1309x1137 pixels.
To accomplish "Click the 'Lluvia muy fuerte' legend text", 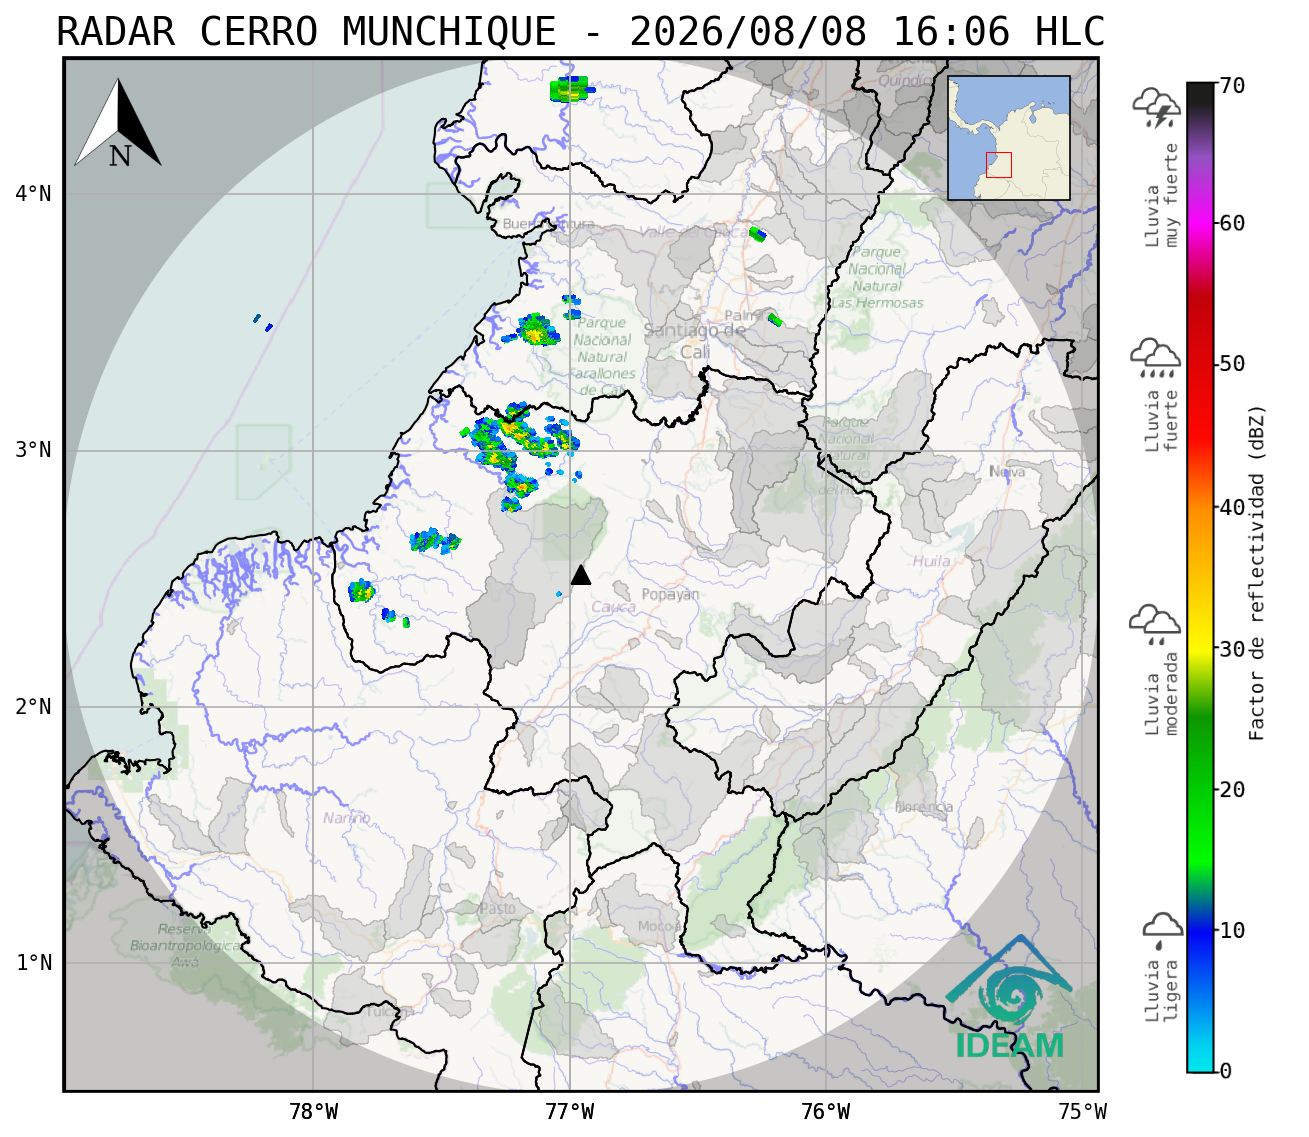I will (x=1163, y=195).
